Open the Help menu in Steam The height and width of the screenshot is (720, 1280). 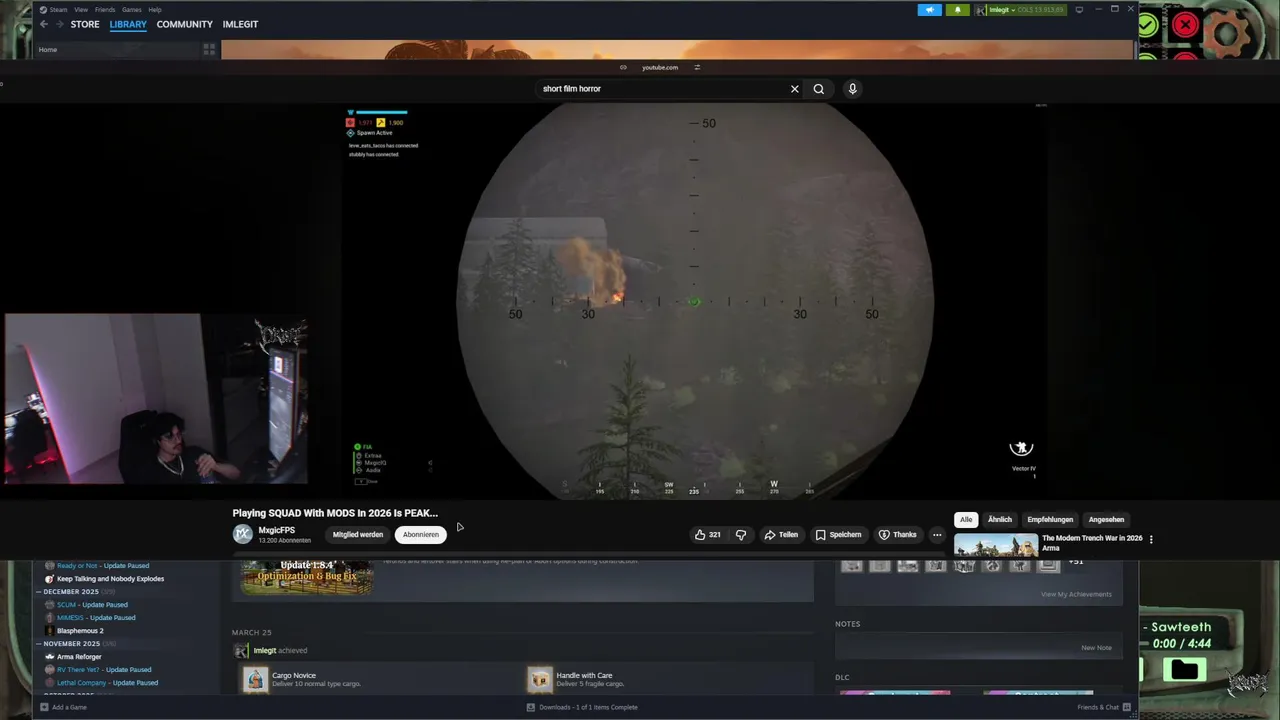point(155,10)
